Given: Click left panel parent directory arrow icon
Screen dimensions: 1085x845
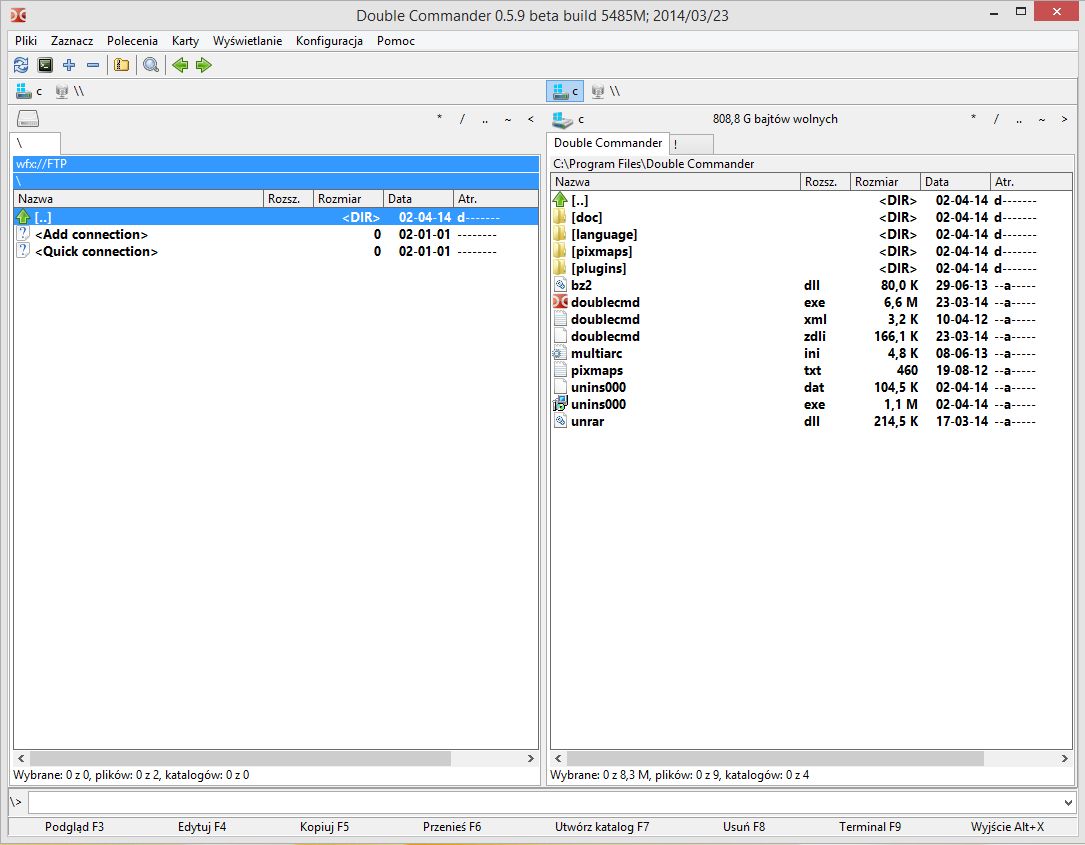Looking at the screenshot, I should tap(23, 217).
